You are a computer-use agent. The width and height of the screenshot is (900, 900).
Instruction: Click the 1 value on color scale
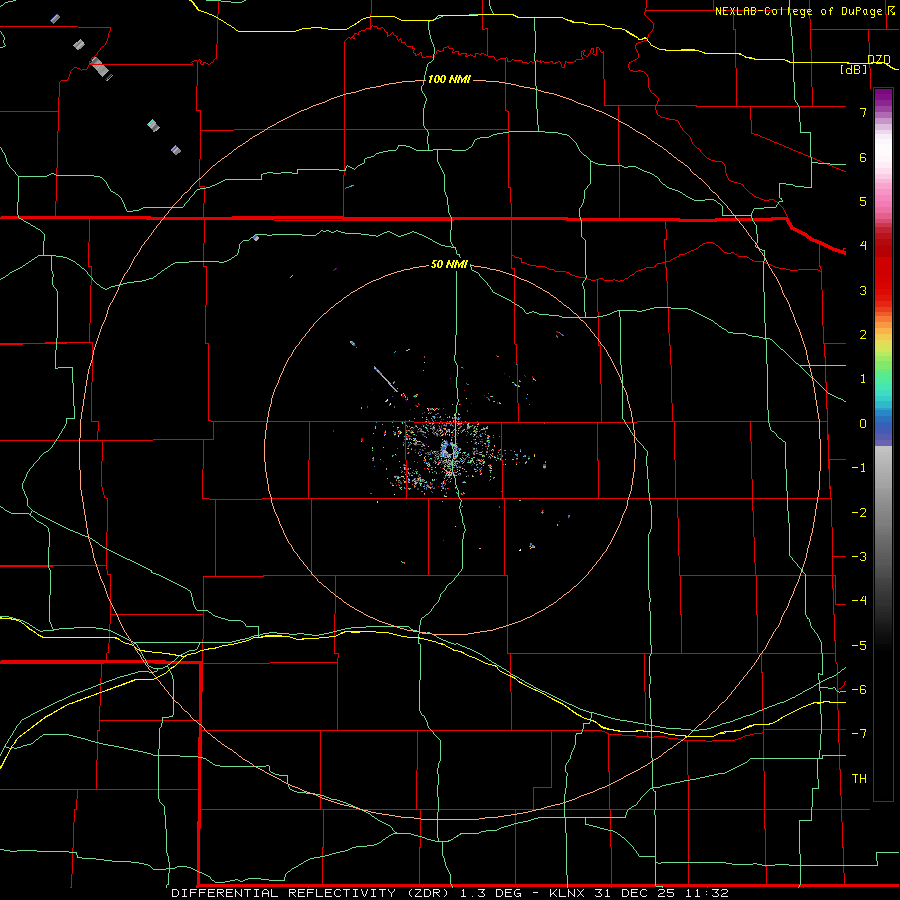[x=863, y=379]
